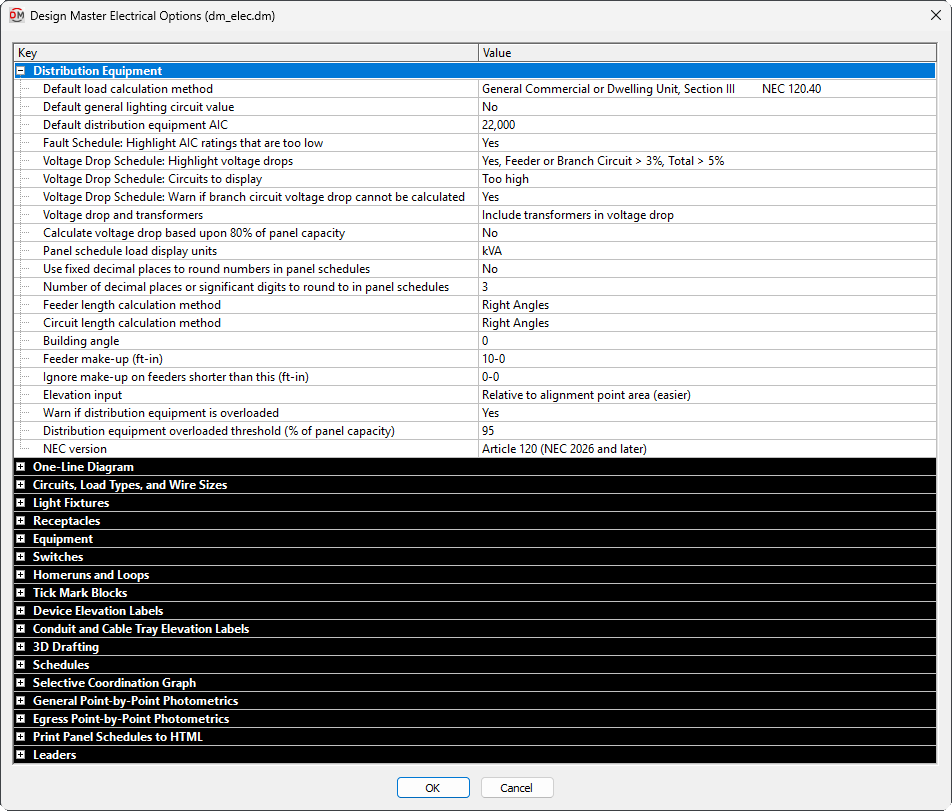952x811 pixels.
Task: Click OK to confirm options
Action: coord(433,788)
